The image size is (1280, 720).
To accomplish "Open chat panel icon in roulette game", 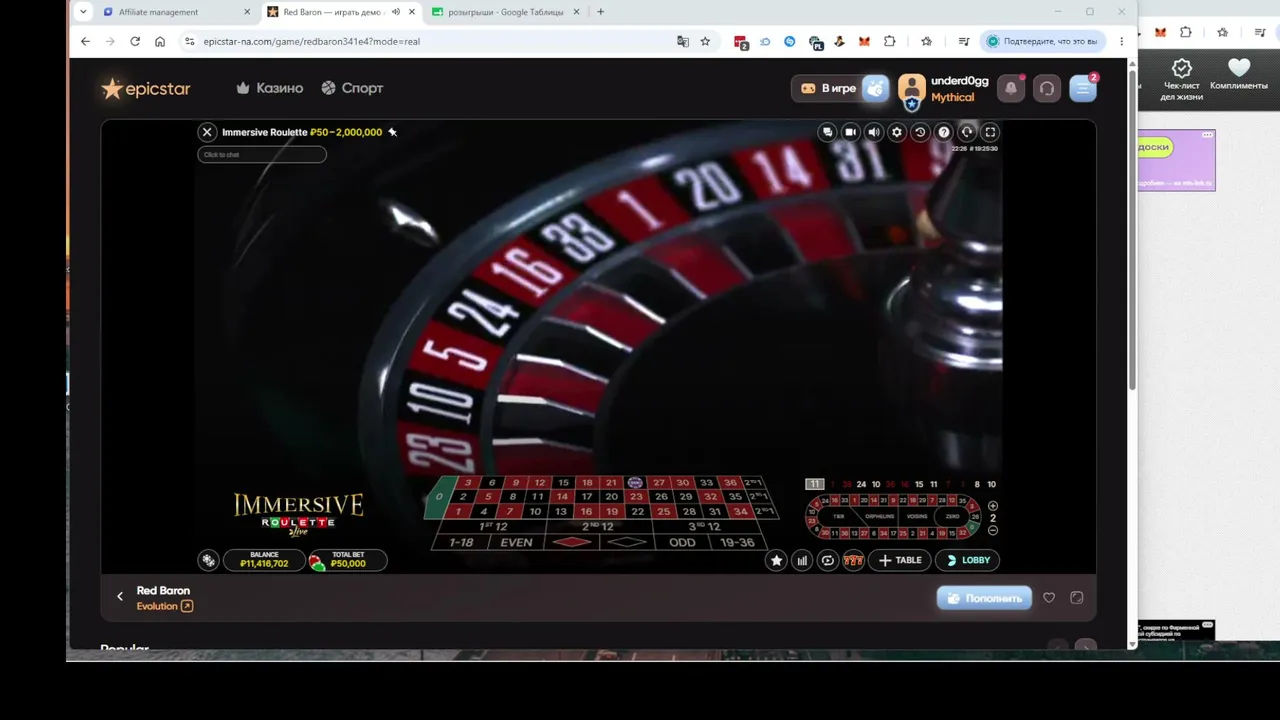I will (x=827, y=132).
